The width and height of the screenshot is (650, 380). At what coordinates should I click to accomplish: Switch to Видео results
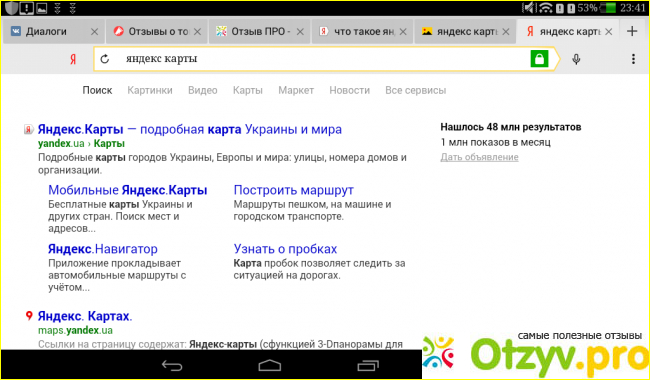pyautogui.click(x=203, y=90)
